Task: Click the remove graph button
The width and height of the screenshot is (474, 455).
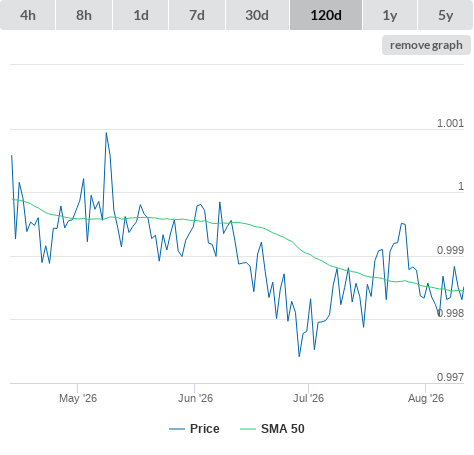Action: pyautogui.click(x=426, y=45)
